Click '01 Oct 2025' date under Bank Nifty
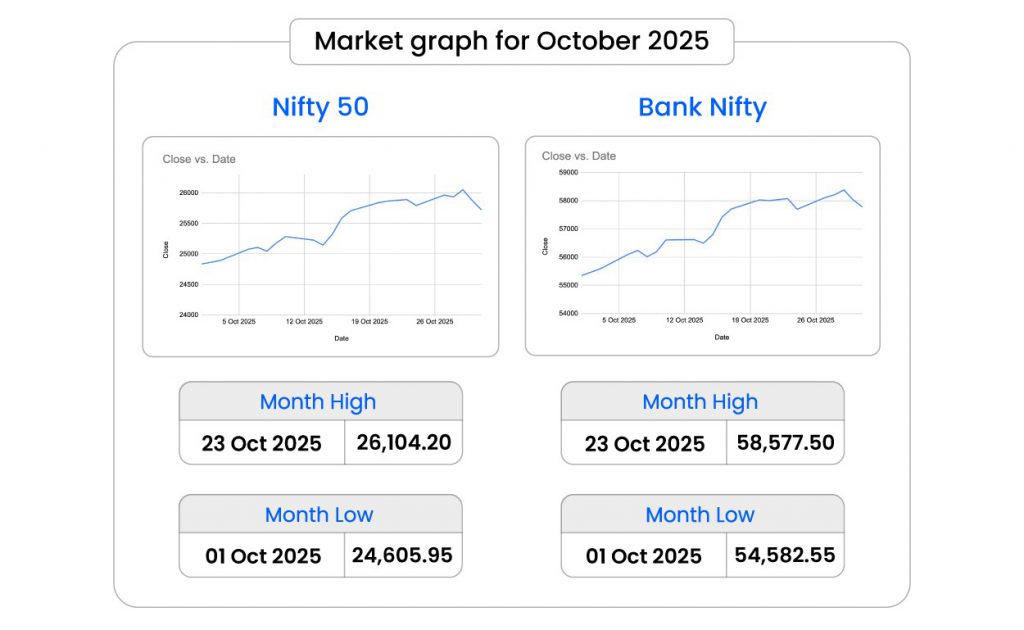Screen dimensions: 1024x630 [644, 556]
